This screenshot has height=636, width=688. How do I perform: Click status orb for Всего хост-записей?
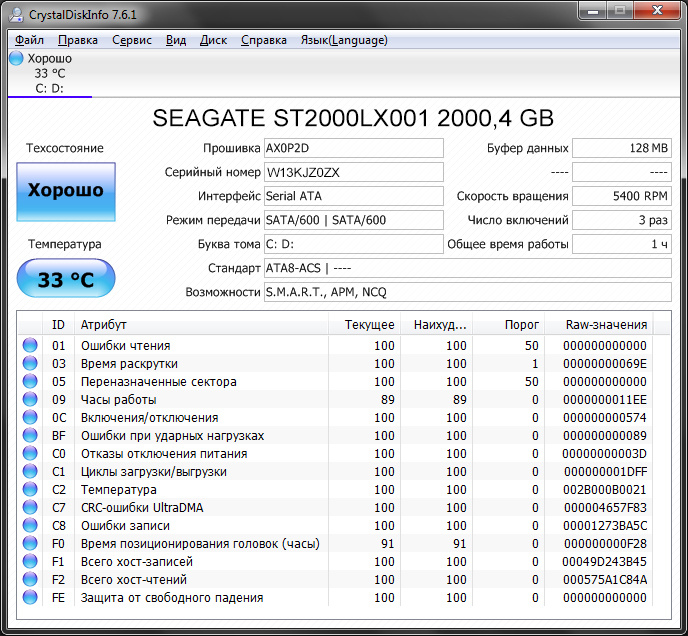click(x=30, y=561)
